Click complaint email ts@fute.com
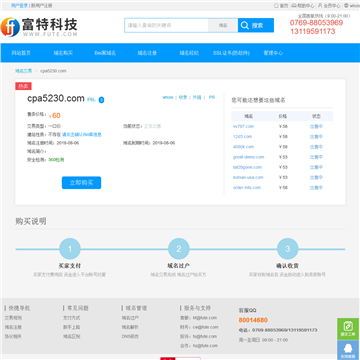Screen dimensions: 360x360 coord(205,336)
